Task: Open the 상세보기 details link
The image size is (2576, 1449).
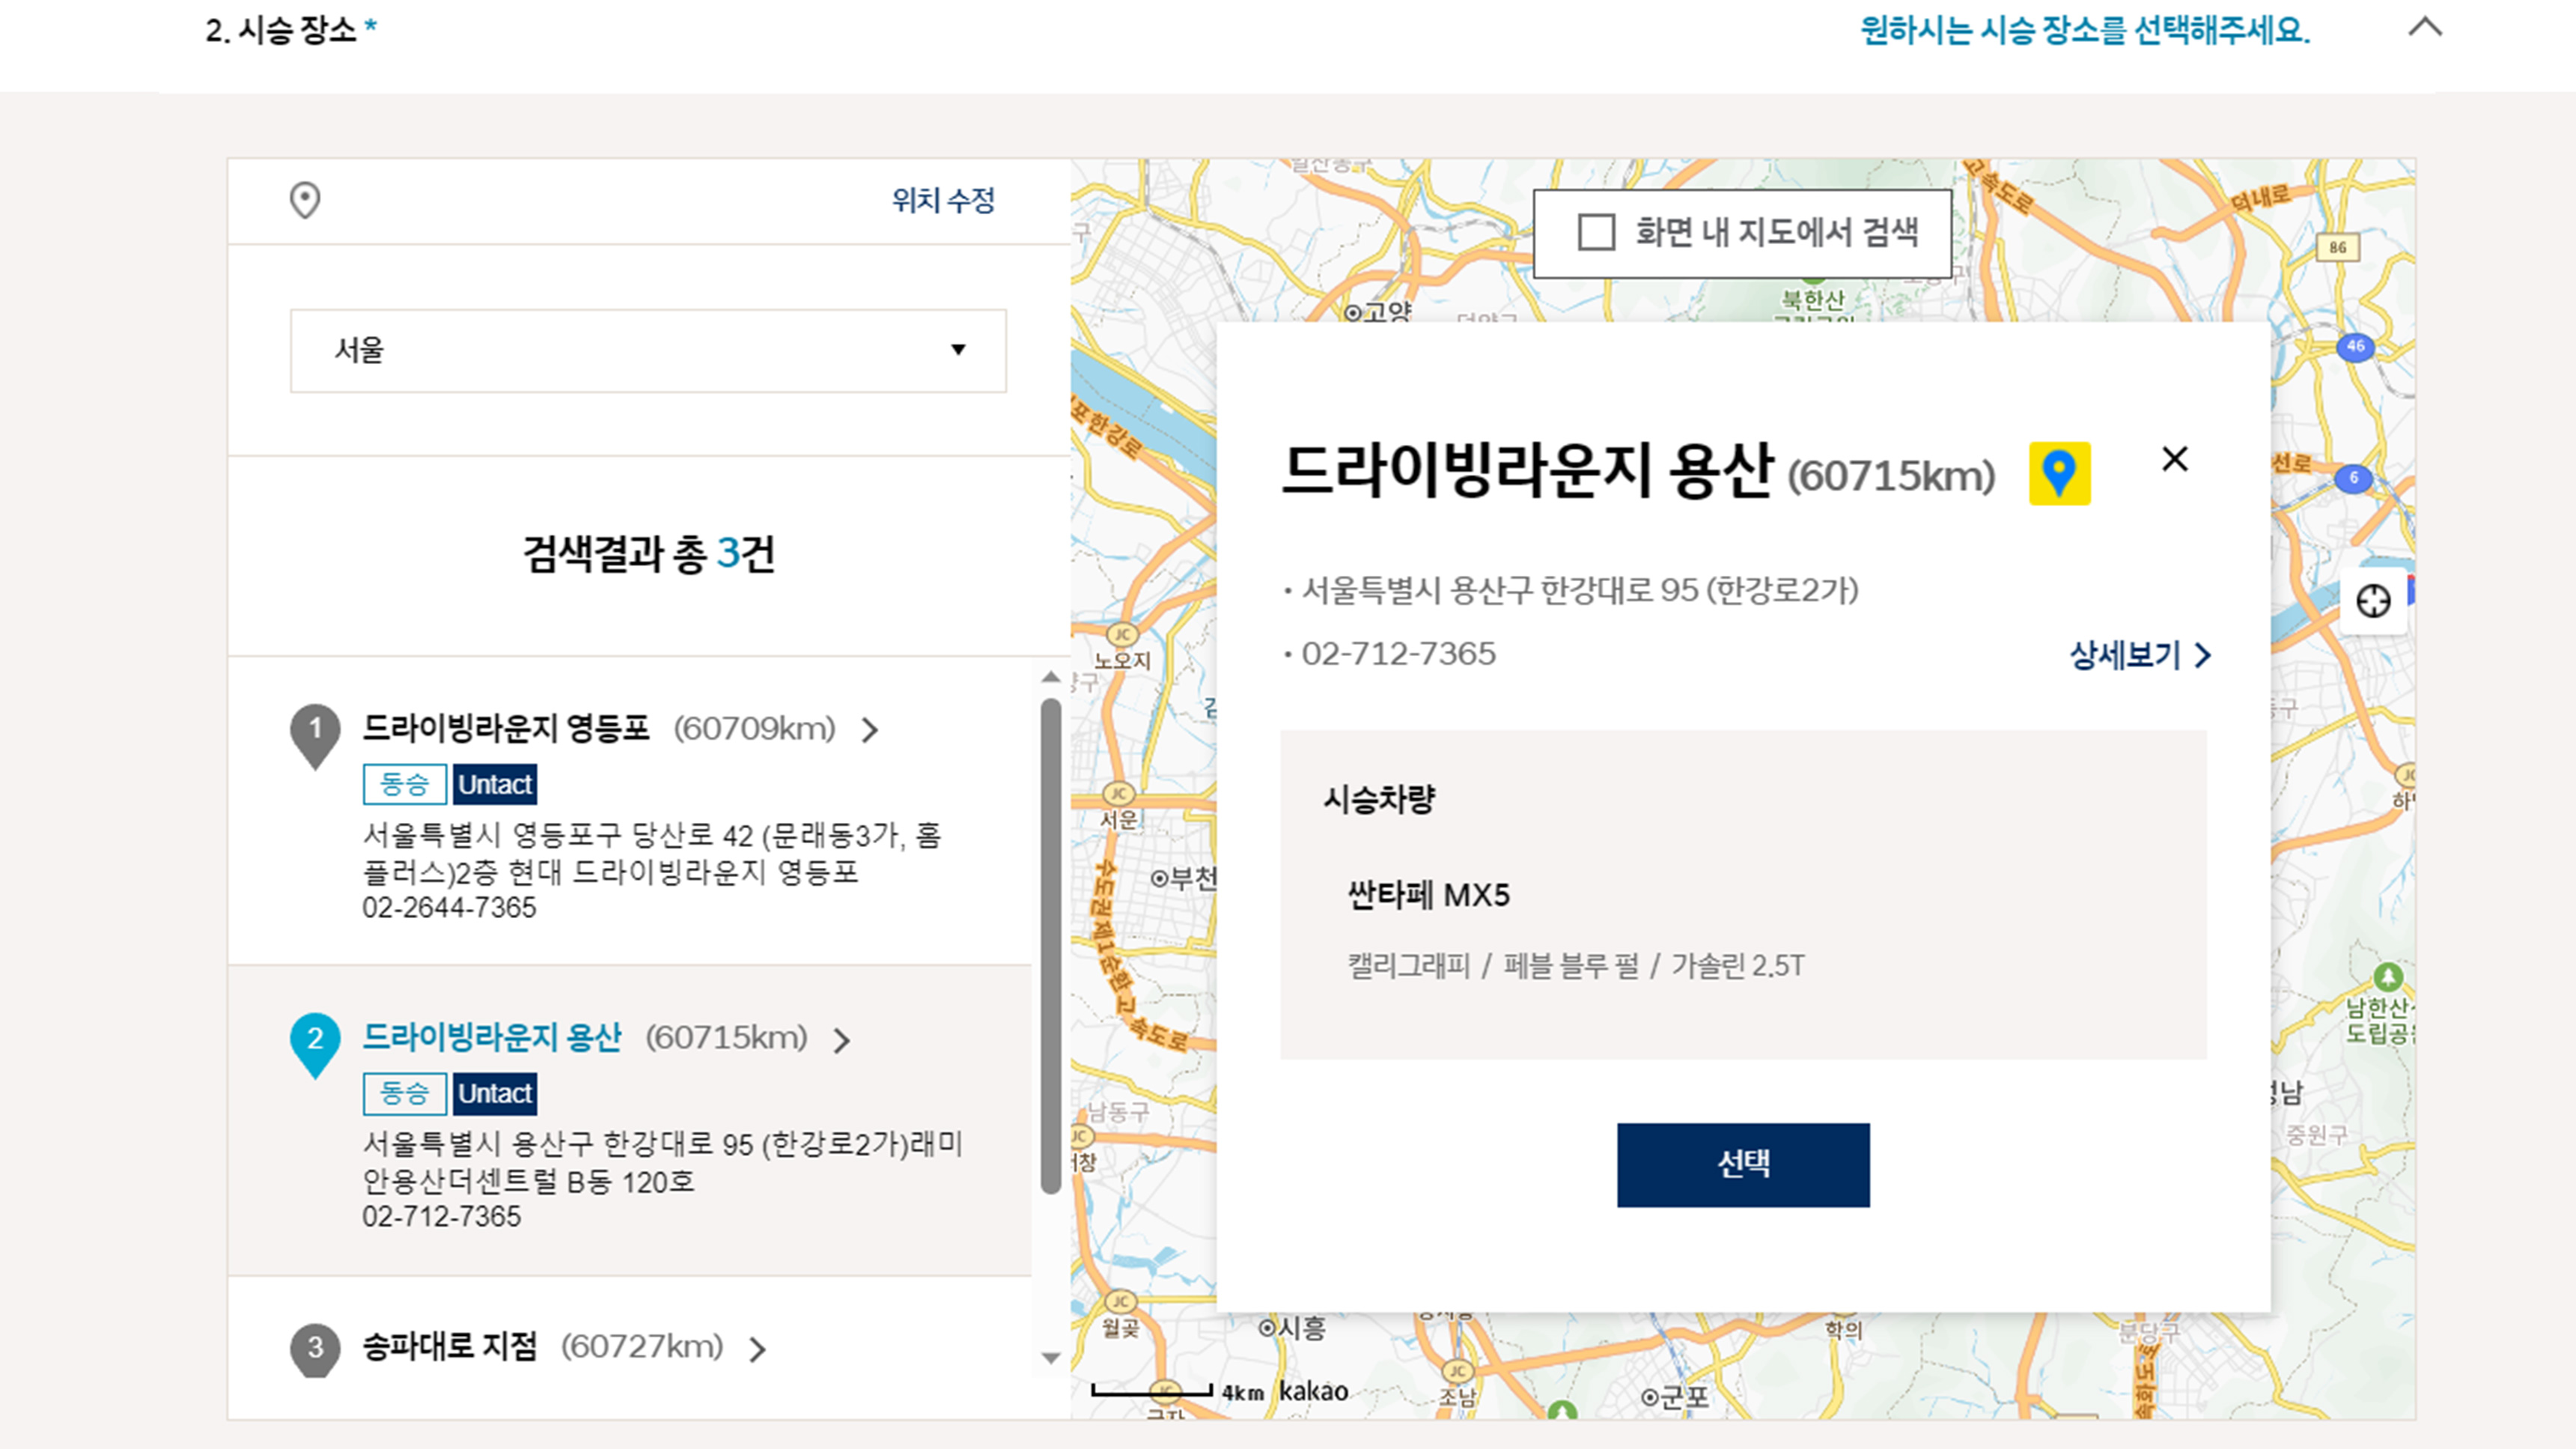Action: click(2139, 656)
